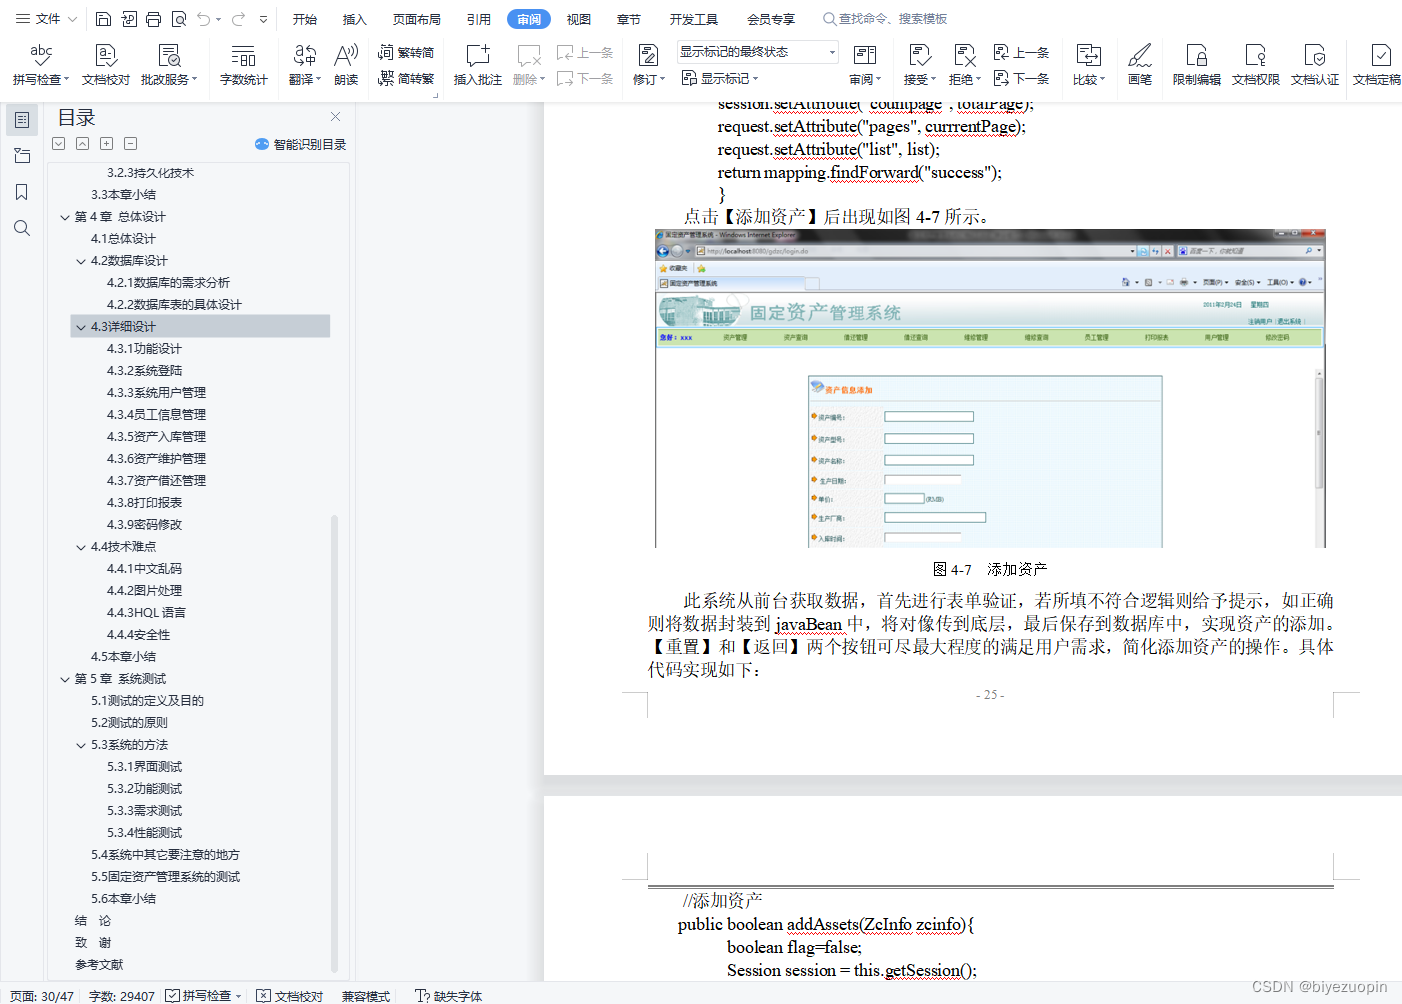Image resolution: width=1402 pixels, height=1004 pixels.
Task: Switch to the 开发工具 ribbon tab
Action: [694, 19]
